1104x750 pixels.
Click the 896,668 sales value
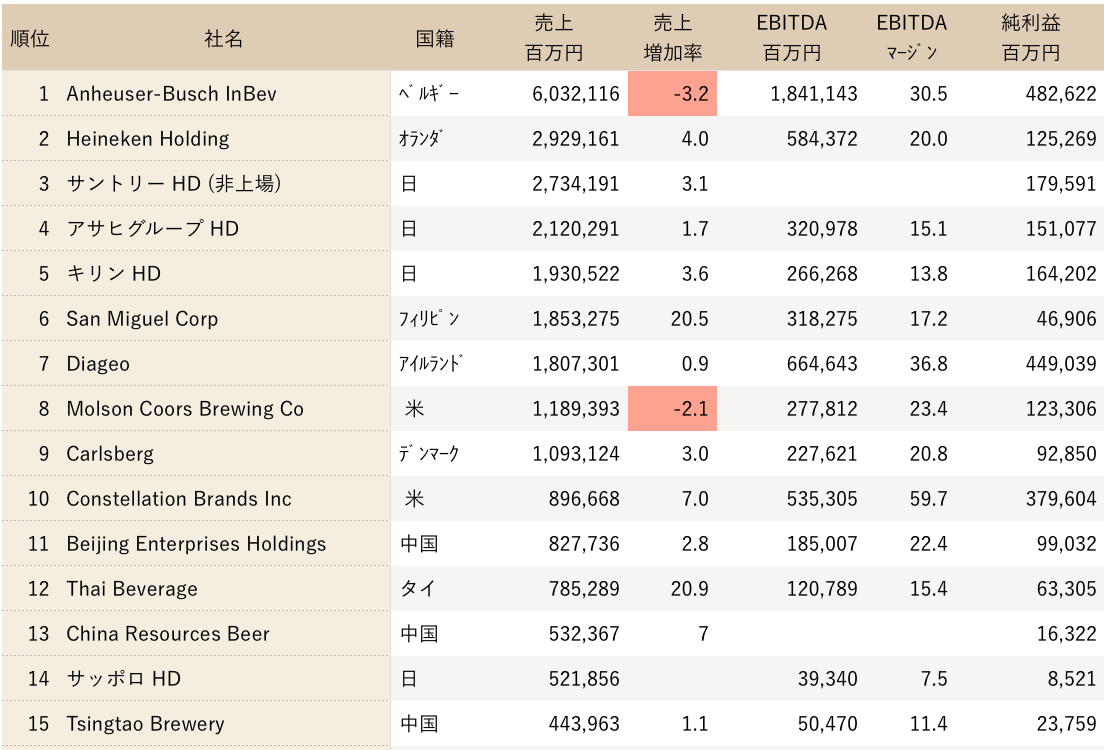pos(584,499)
